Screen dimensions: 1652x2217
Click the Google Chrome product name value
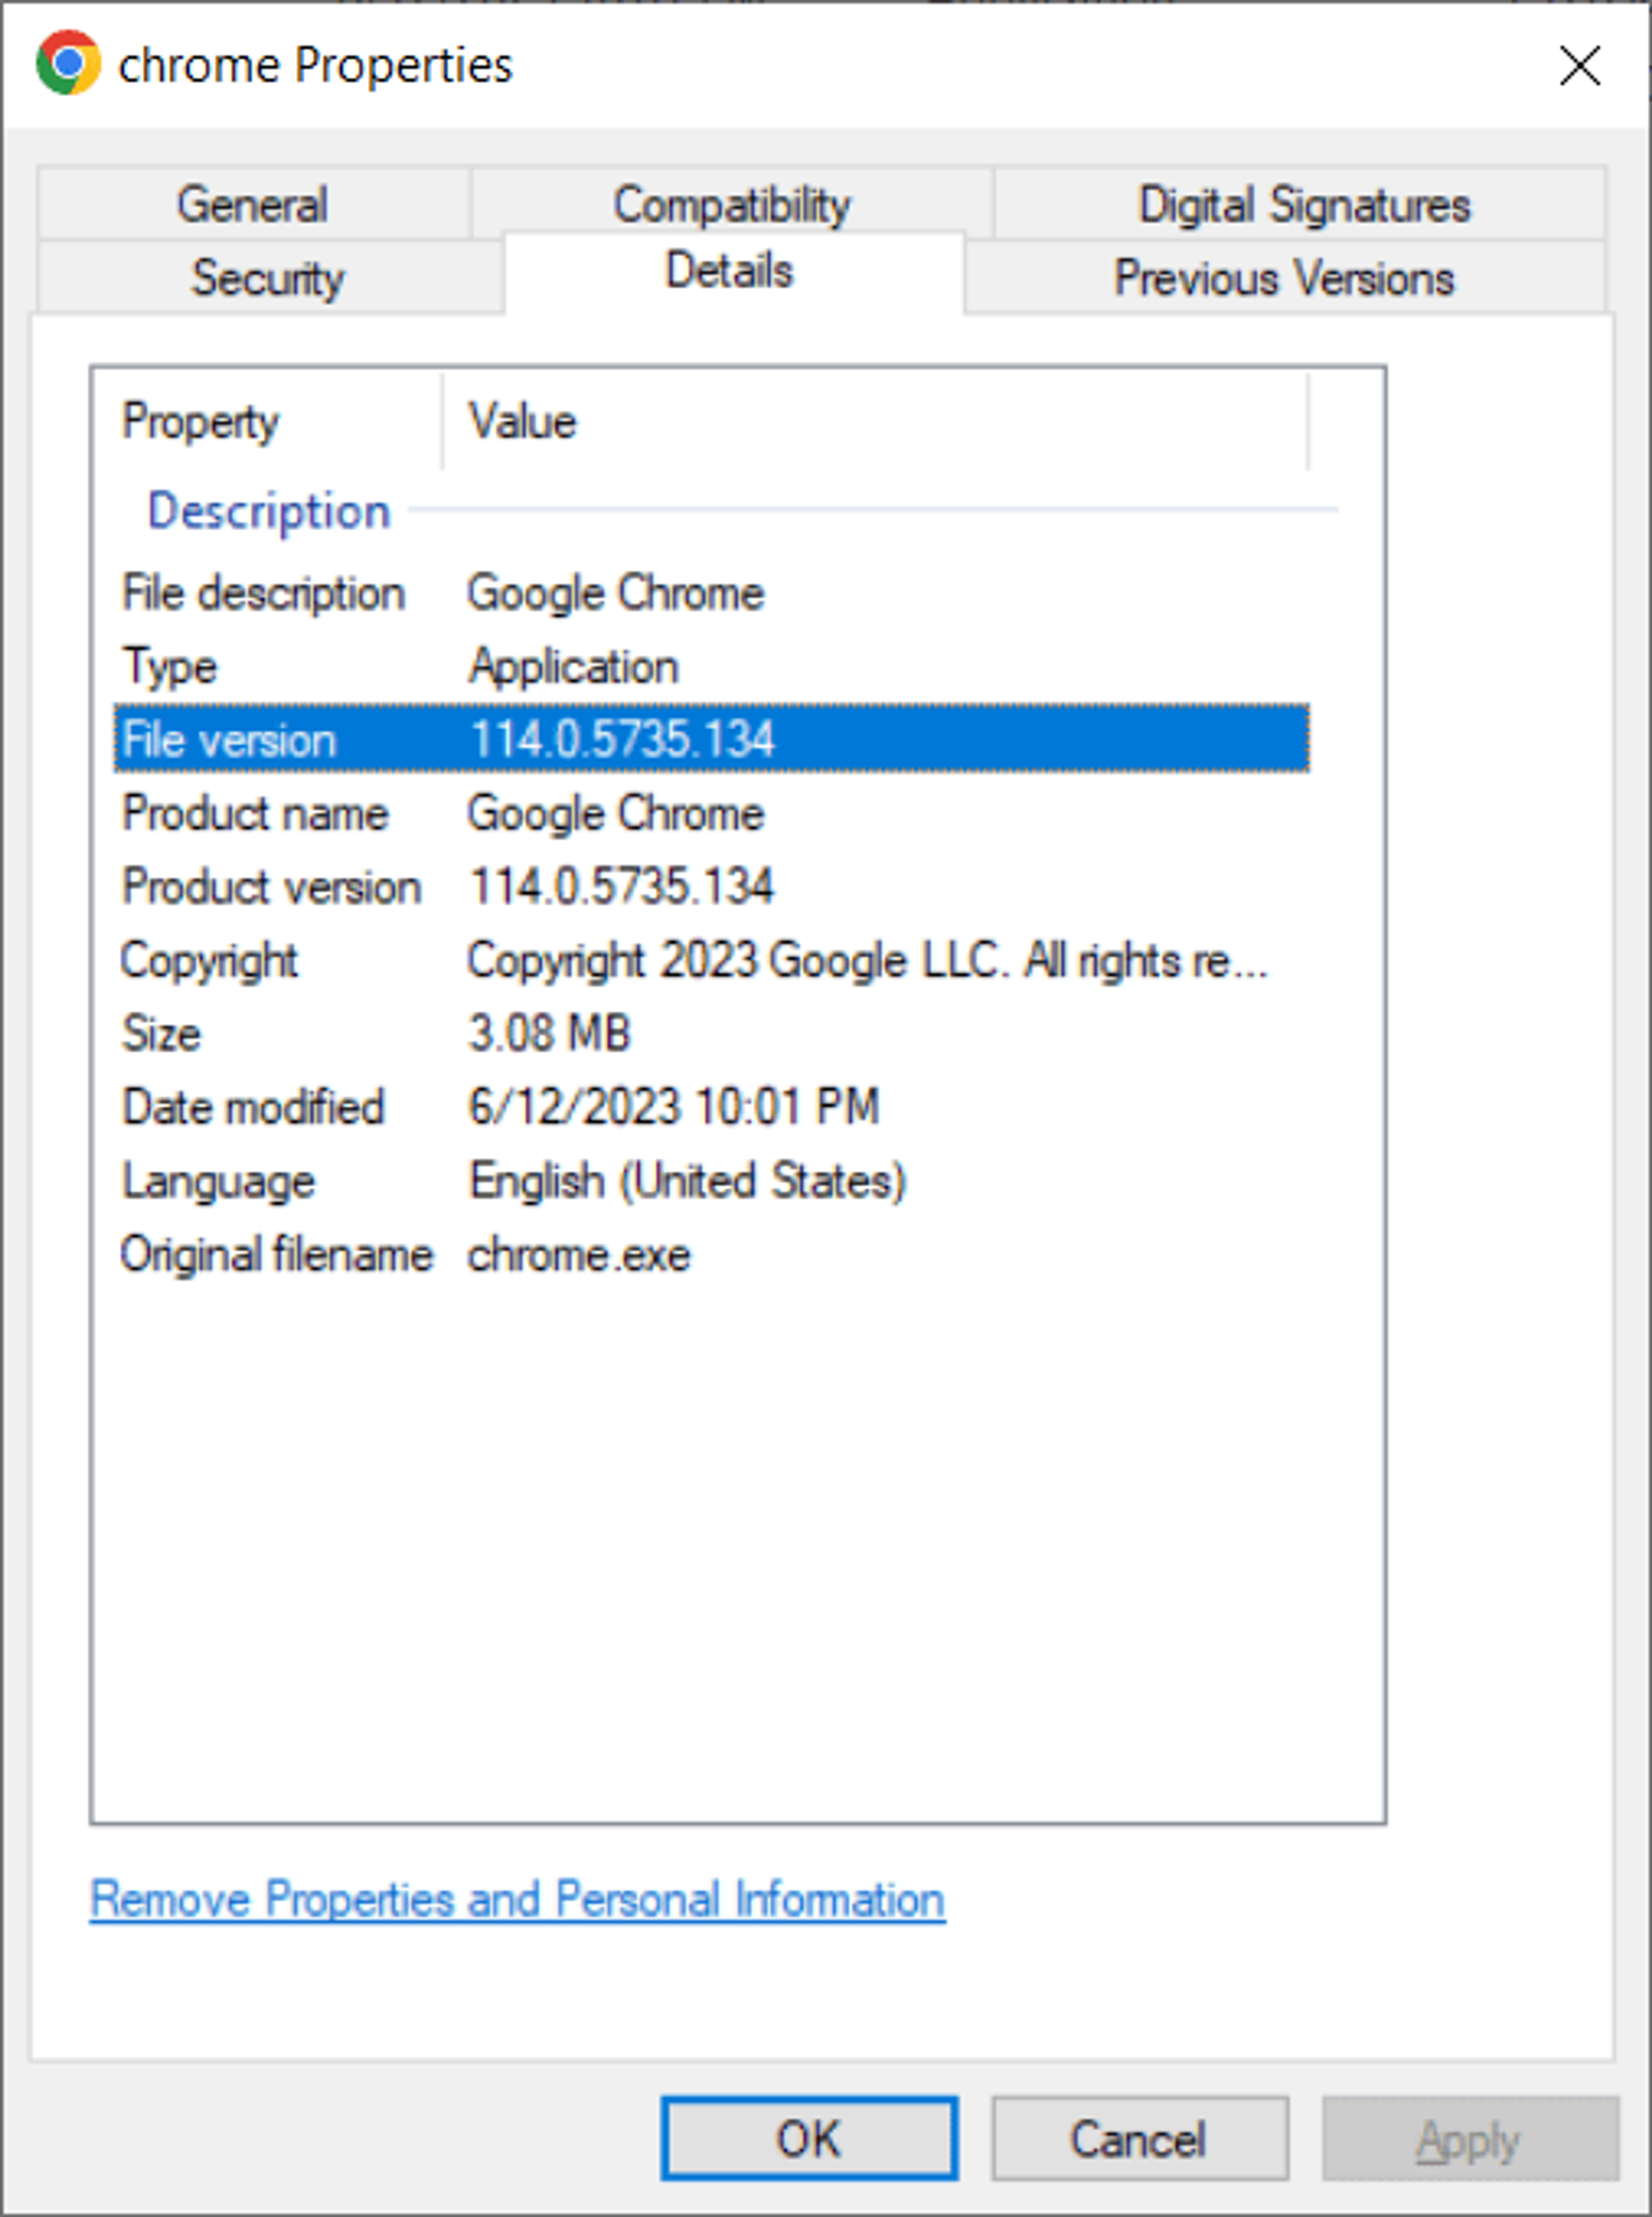click(x=616, y=813)
